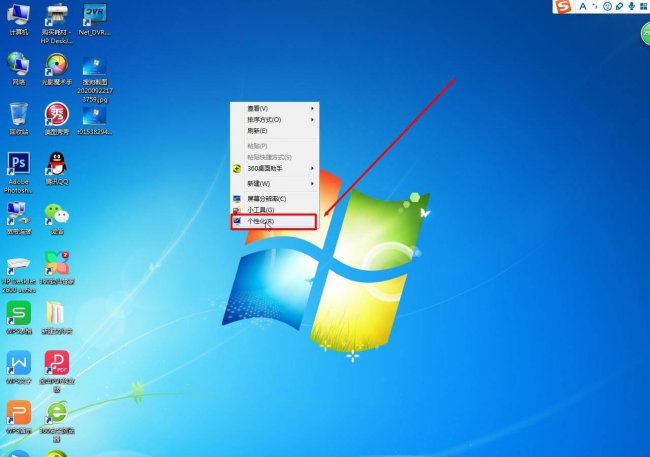Image resolution: width=650 pixels, height=457 pixels.
Task: Select the 美图秀秀 red icon
Action: point(57,119)
